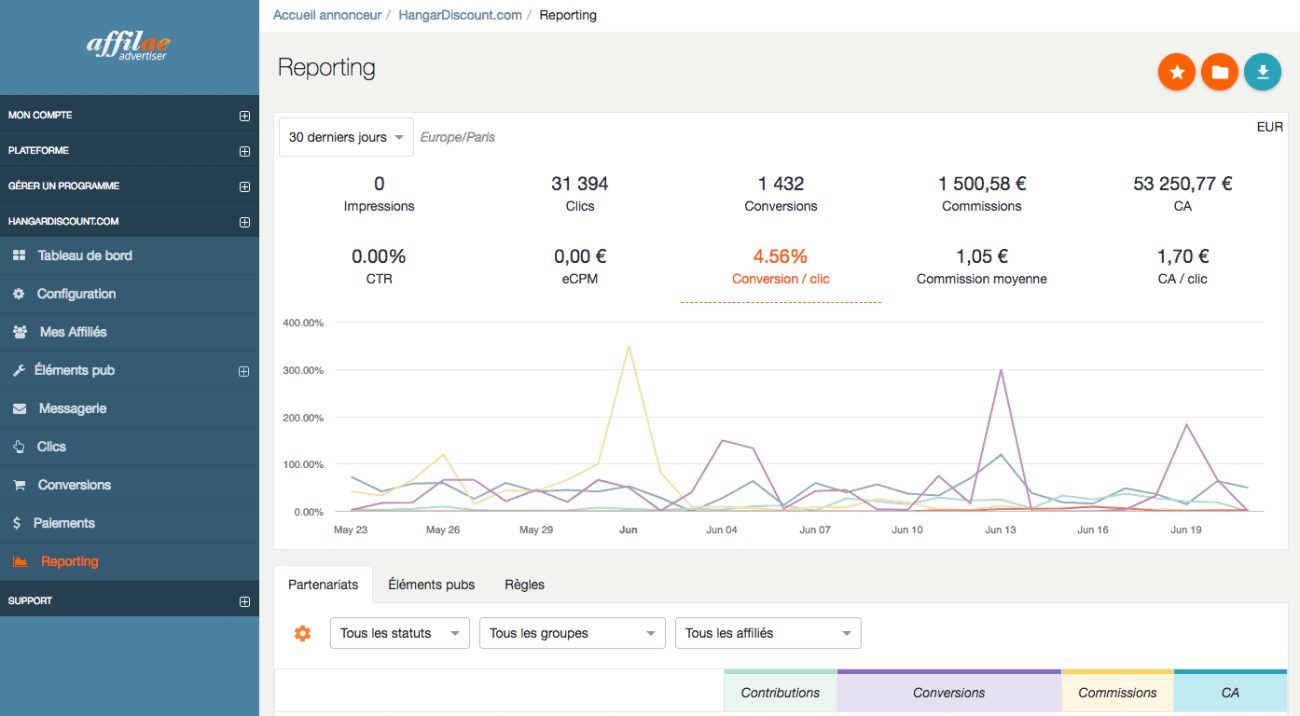Open the 30 derniers jours dropdown
Image resolution: width=1300 pixels, height=716 pixels.
346,137
